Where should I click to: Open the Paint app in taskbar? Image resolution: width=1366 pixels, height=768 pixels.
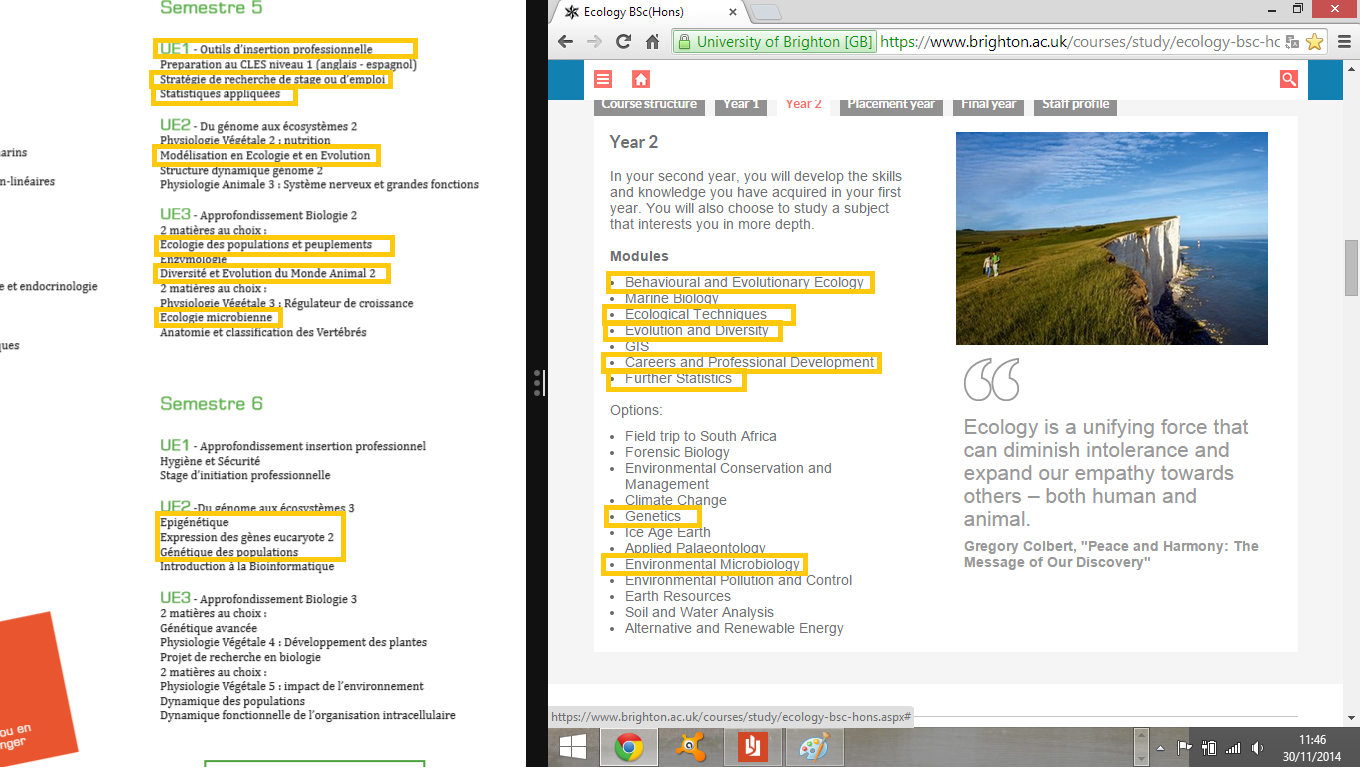[x=814, y=747]
